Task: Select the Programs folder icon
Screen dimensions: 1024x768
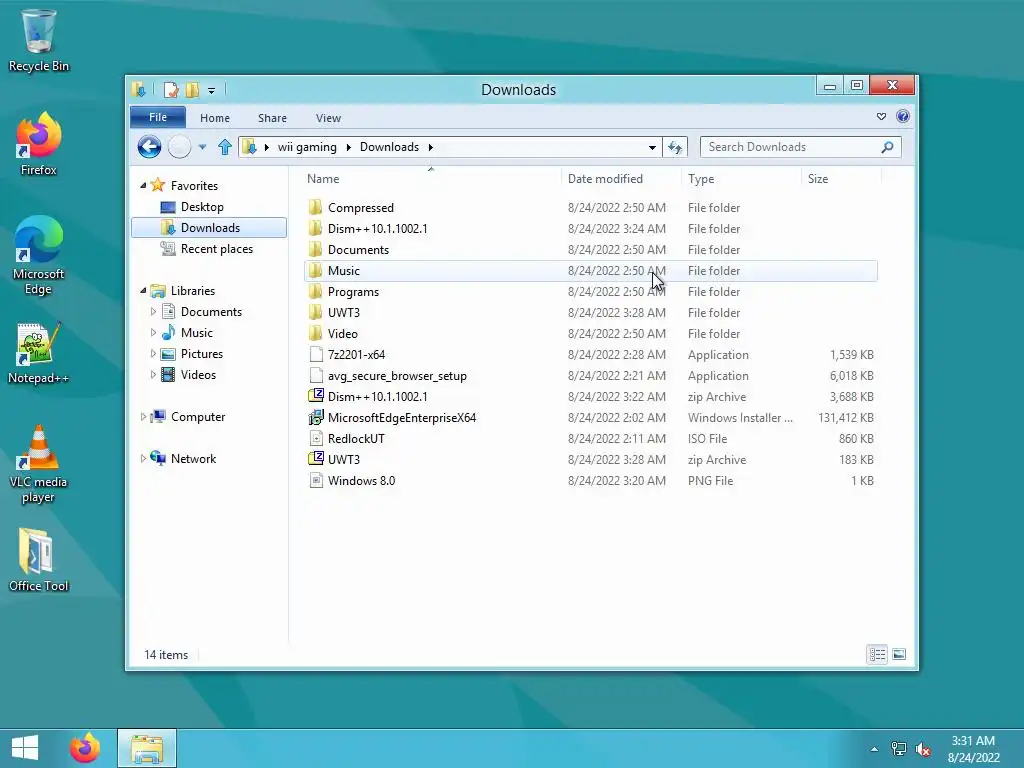Action: 315,291
